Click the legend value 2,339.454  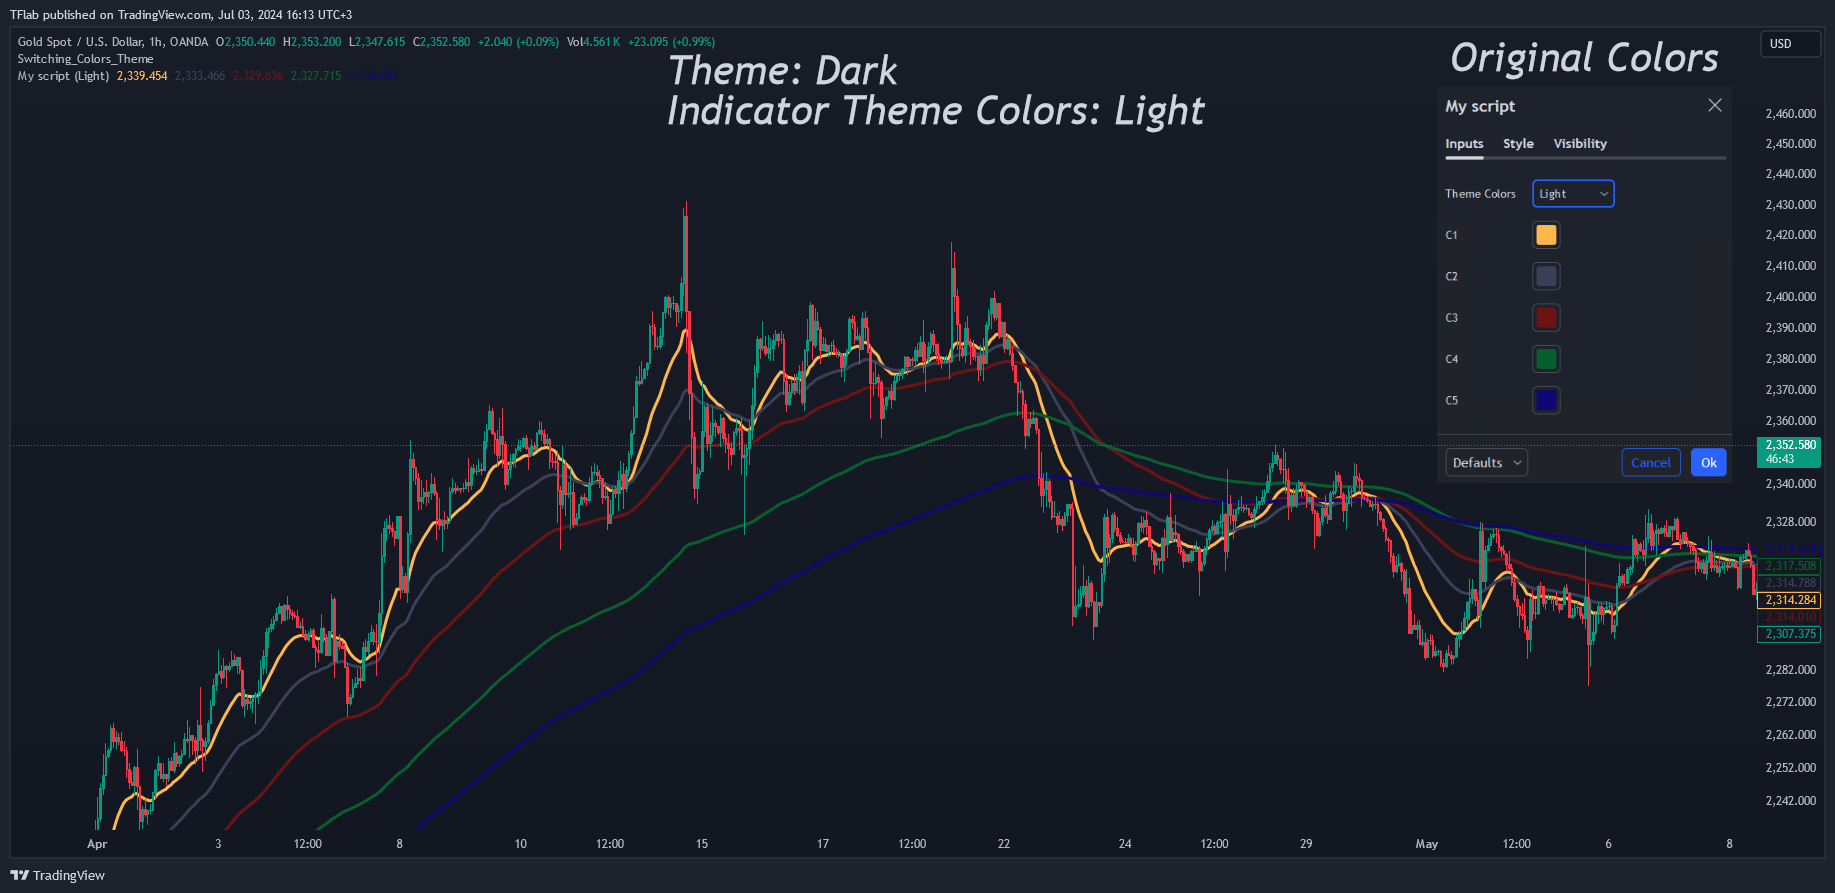pos(142,76)
